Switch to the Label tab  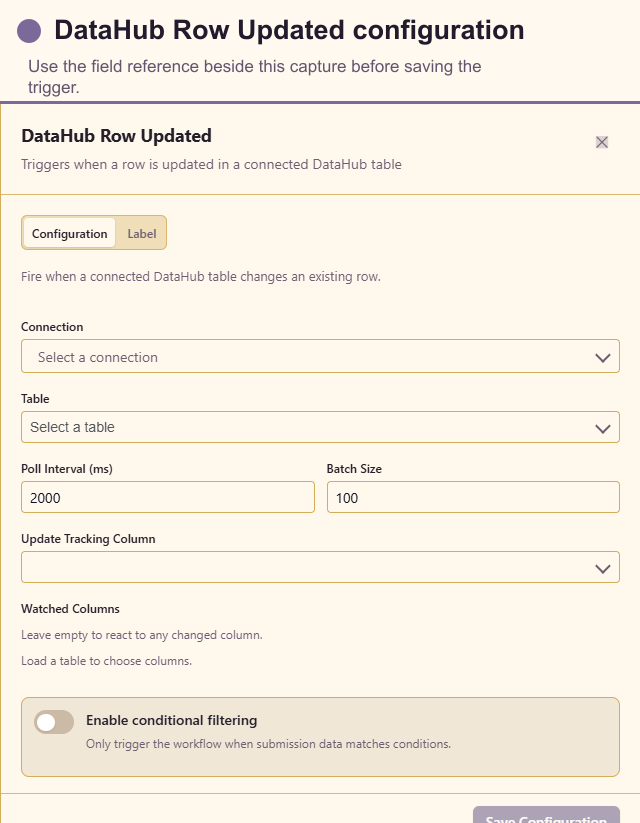(x=142, y=234)
